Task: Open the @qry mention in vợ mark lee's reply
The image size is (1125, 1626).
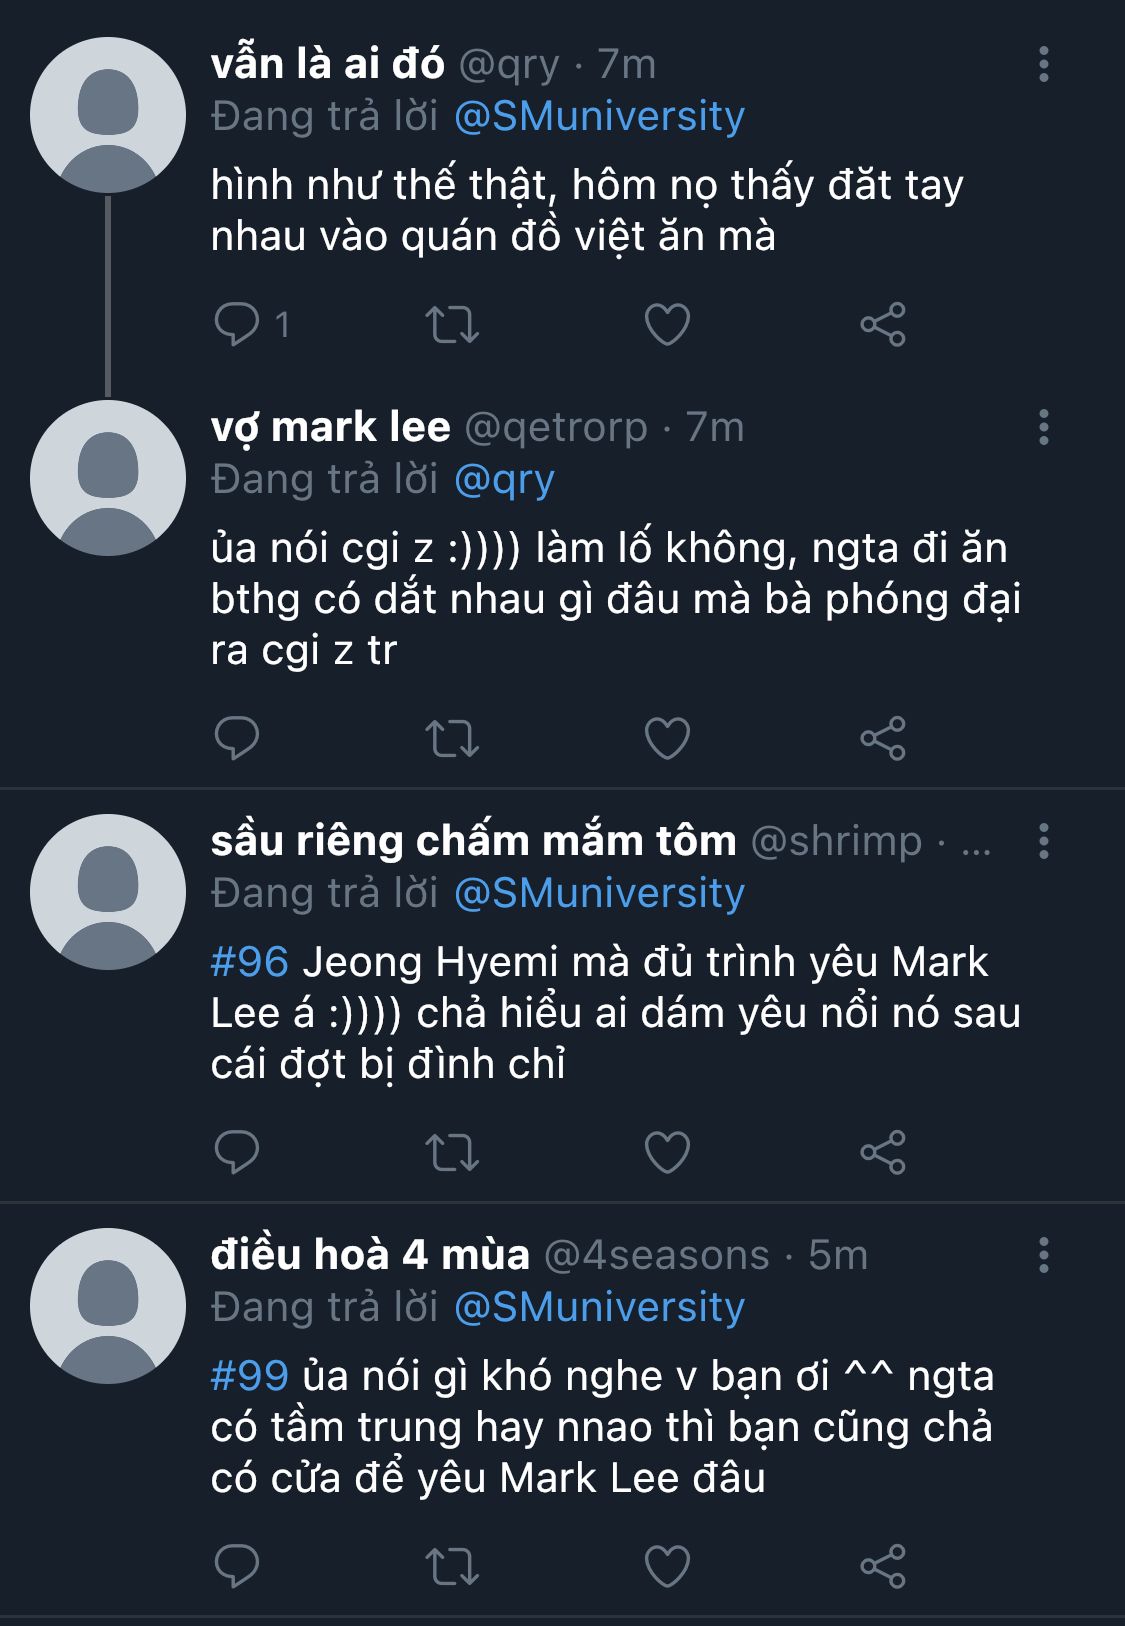Action: [504, 479]
